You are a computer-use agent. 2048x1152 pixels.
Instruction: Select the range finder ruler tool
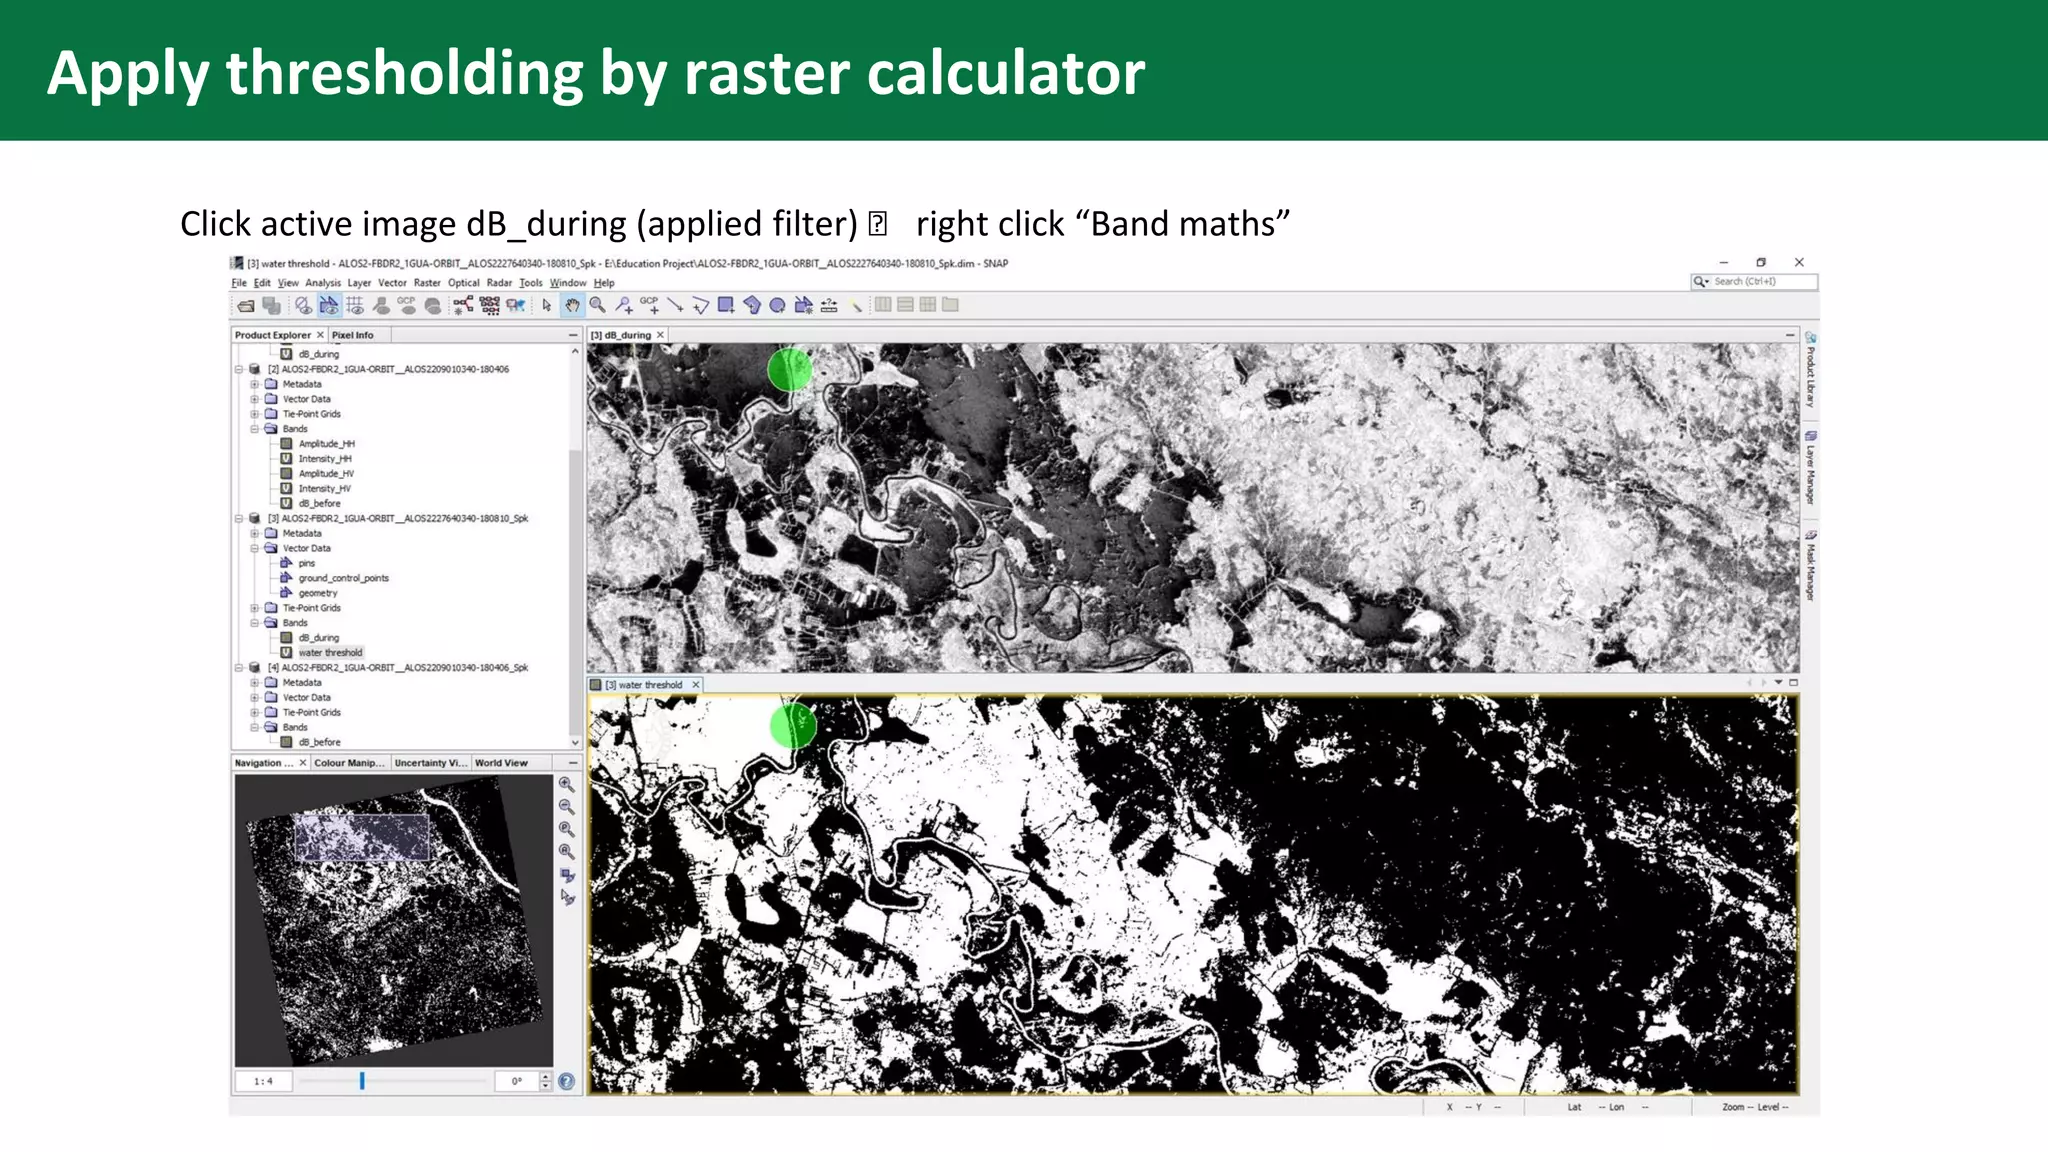coord(829,306)
